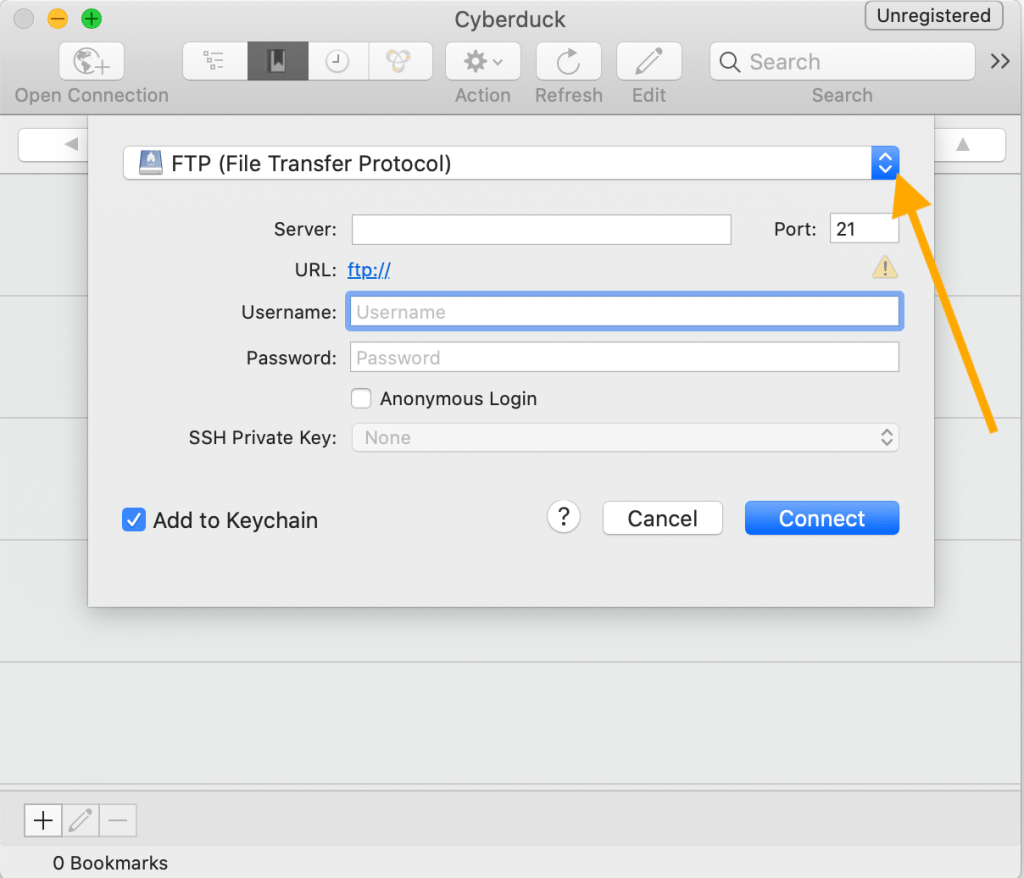Click the Open Connection globe icon

(91, 61)
